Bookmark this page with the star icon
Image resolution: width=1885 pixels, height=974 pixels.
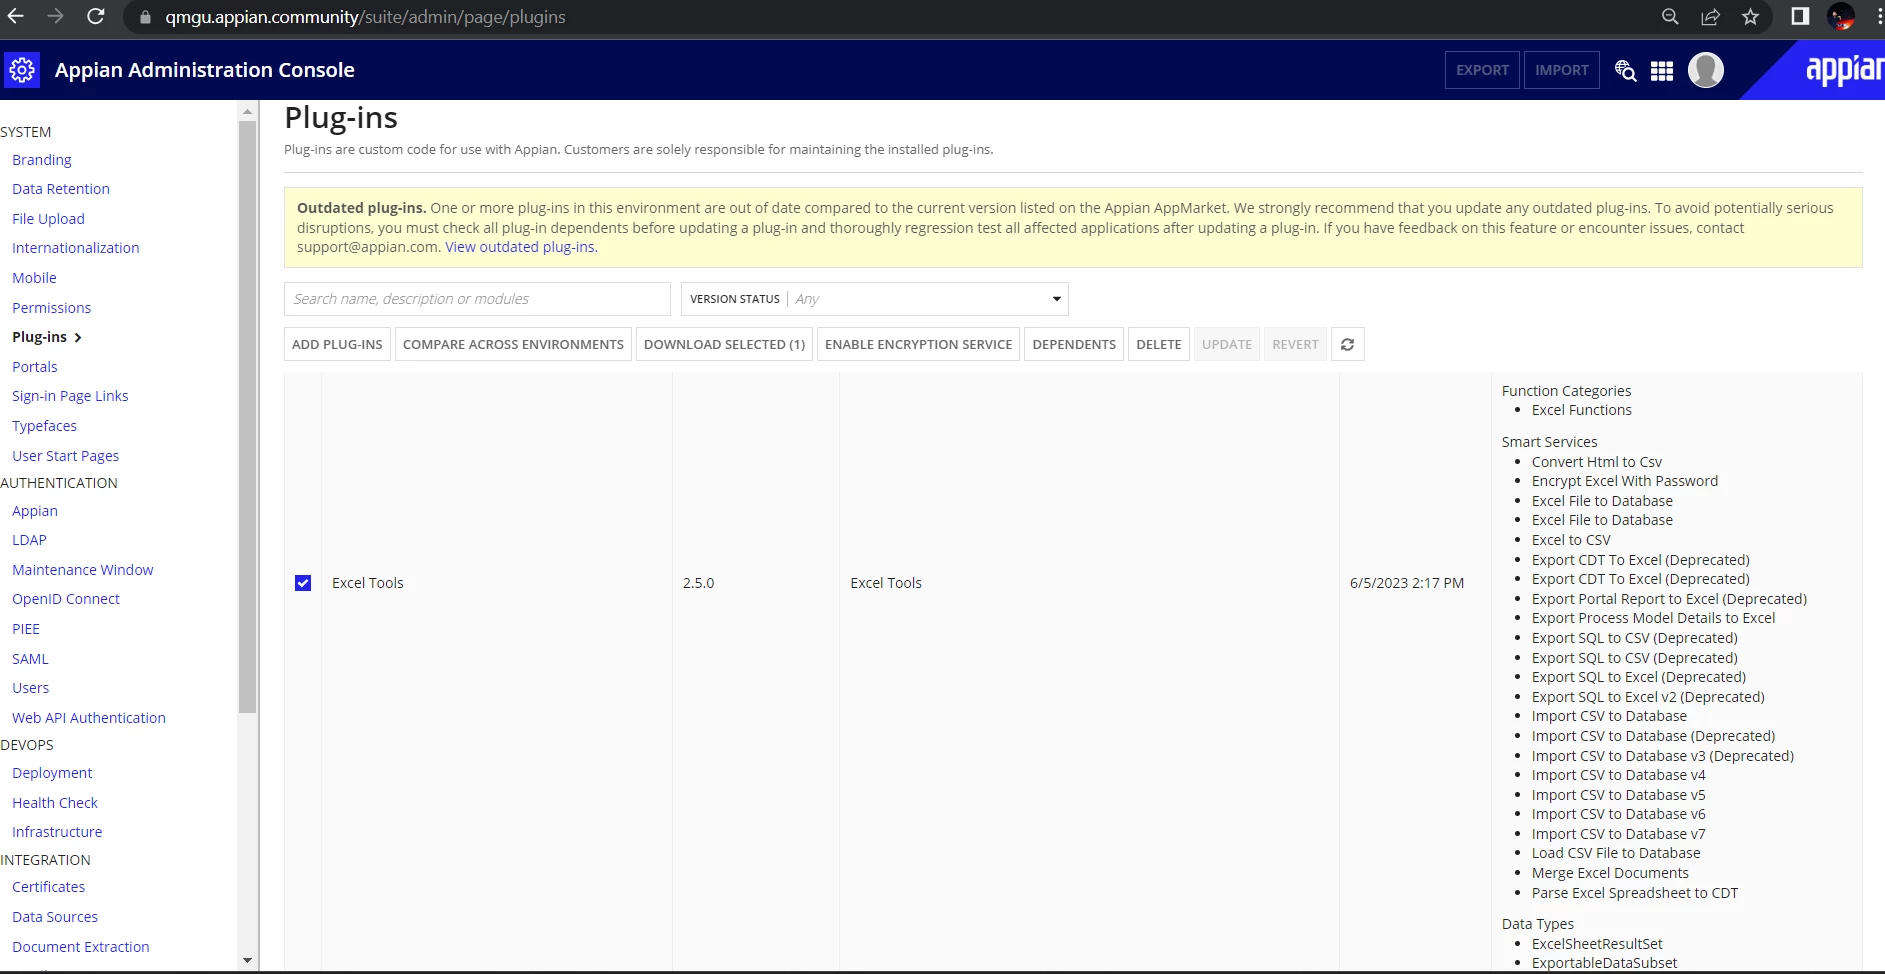(x=1750, y=16)
